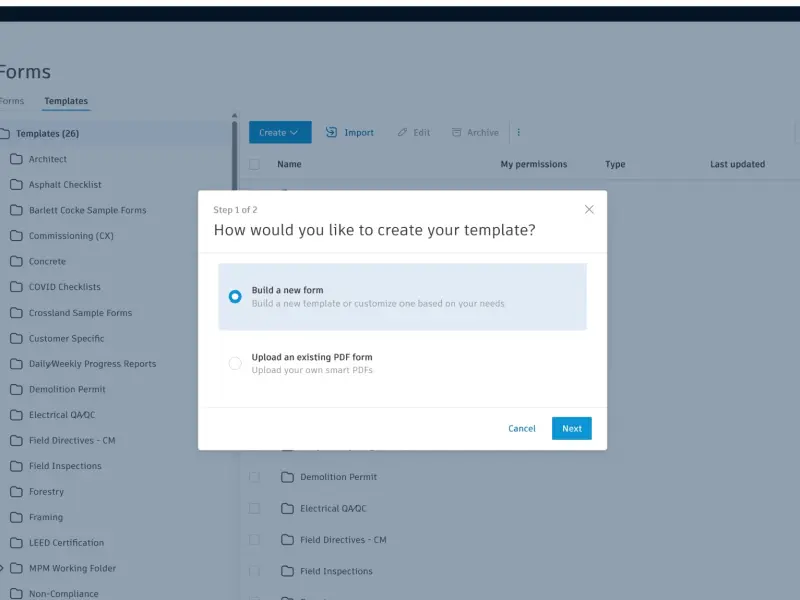Open the COVID Checklists folder
Viewport: 800px width, 600px height.
click(x=64, y=287)
